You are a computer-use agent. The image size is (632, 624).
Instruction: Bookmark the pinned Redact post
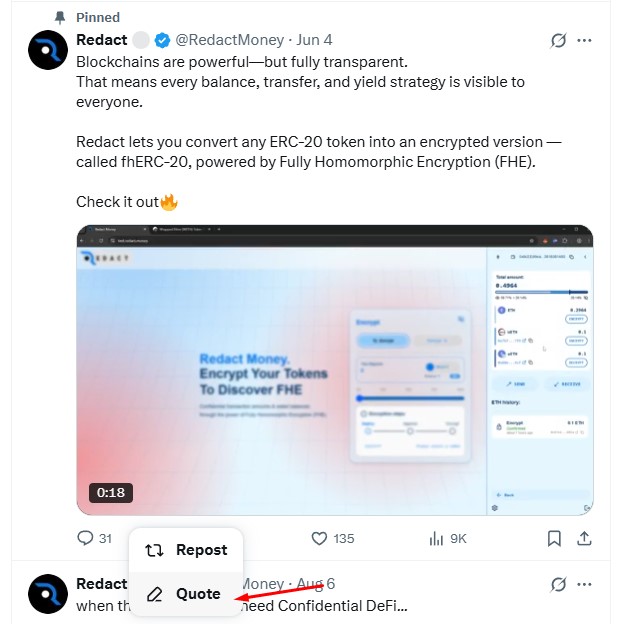point(554,538)
